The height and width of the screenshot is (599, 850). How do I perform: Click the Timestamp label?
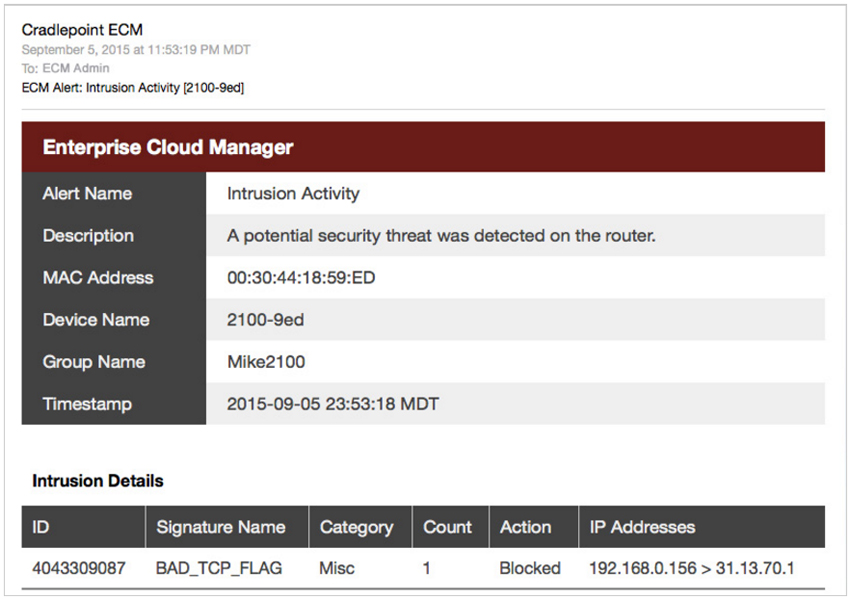(x=87, y=404)
